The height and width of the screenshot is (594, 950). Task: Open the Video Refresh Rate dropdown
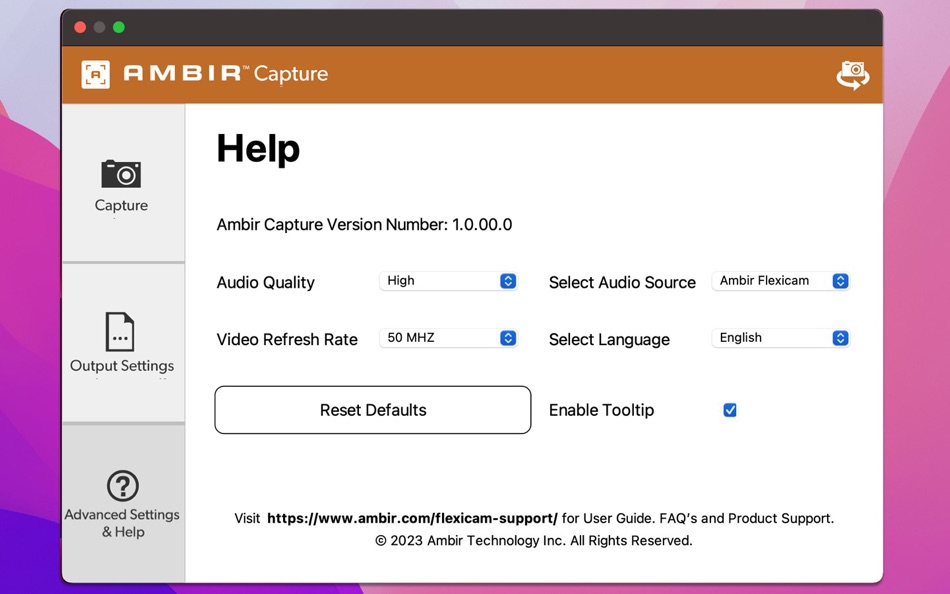(448, 338)
